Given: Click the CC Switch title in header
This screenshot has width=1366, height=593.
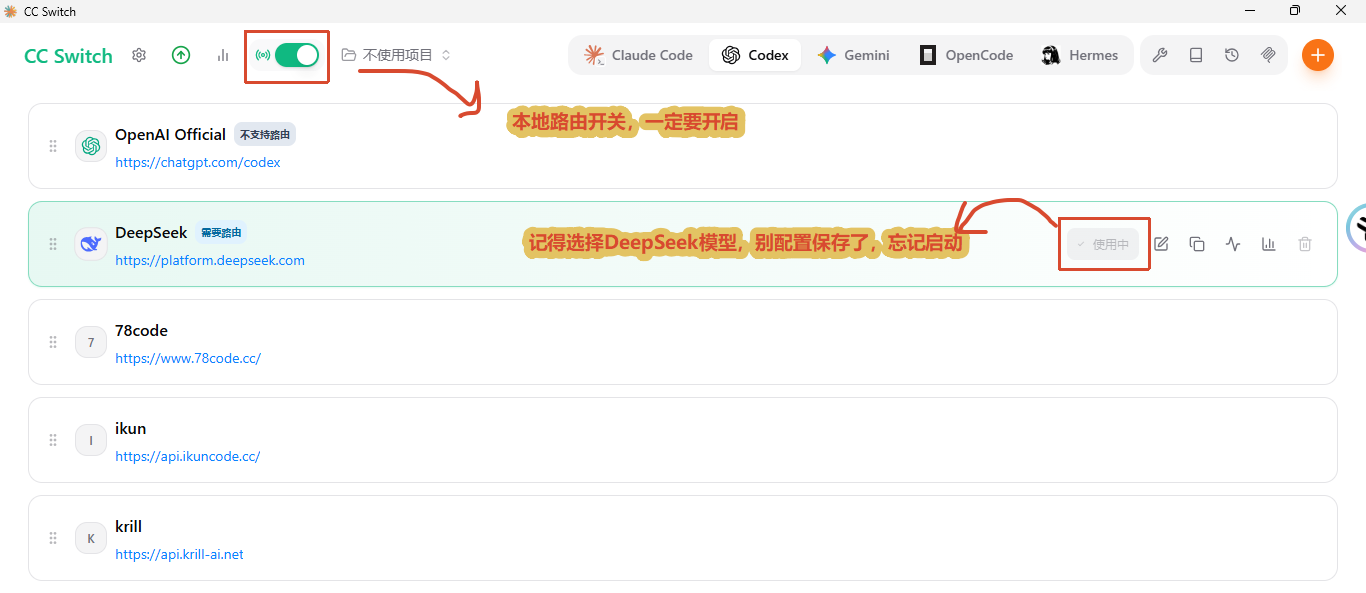Looking at the screenshot, I should 68,56.
